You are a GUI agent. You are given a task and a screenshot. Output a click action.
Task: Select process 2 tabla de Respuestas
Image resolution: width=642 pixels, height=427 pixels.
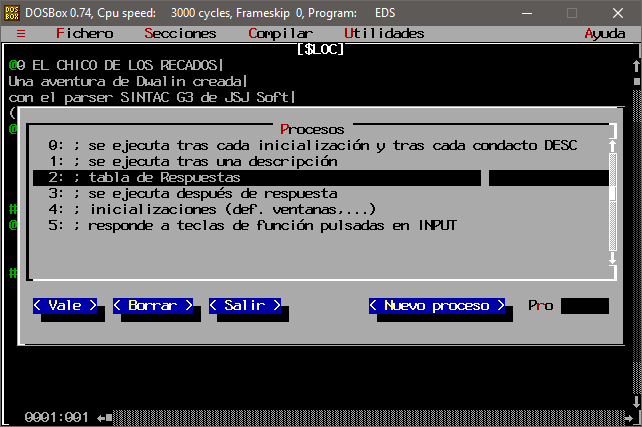point(321,177)
